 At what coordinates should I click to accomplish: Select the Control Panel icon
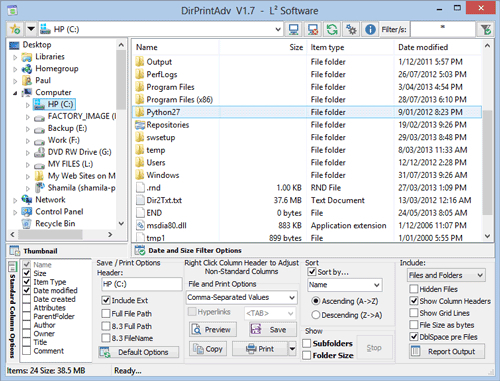(27, 212)
